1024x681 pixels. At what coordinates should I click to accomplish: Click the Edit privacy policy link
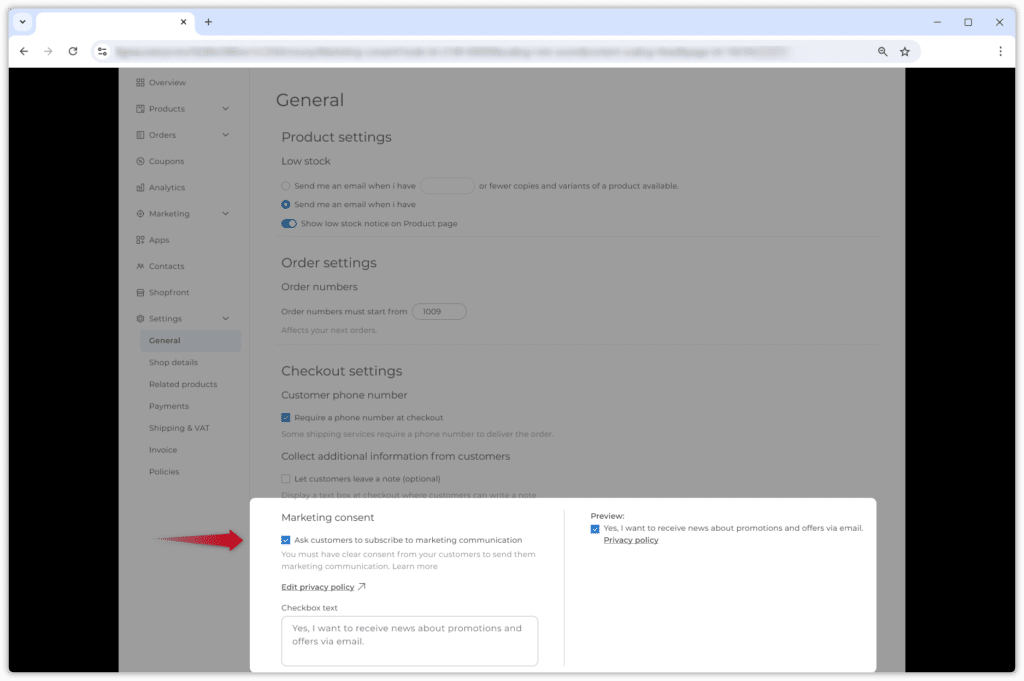point(318,587)
